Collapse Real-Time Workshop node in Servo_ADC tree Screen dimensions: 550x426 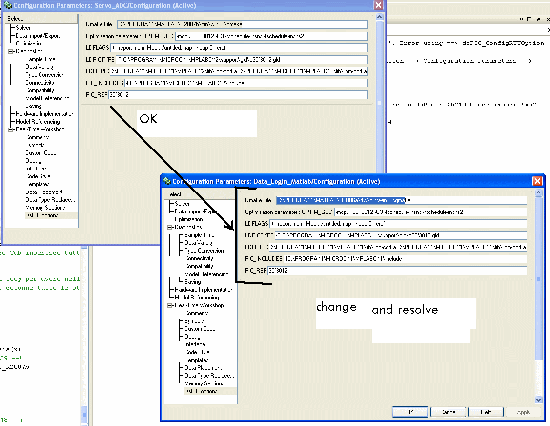11,129
